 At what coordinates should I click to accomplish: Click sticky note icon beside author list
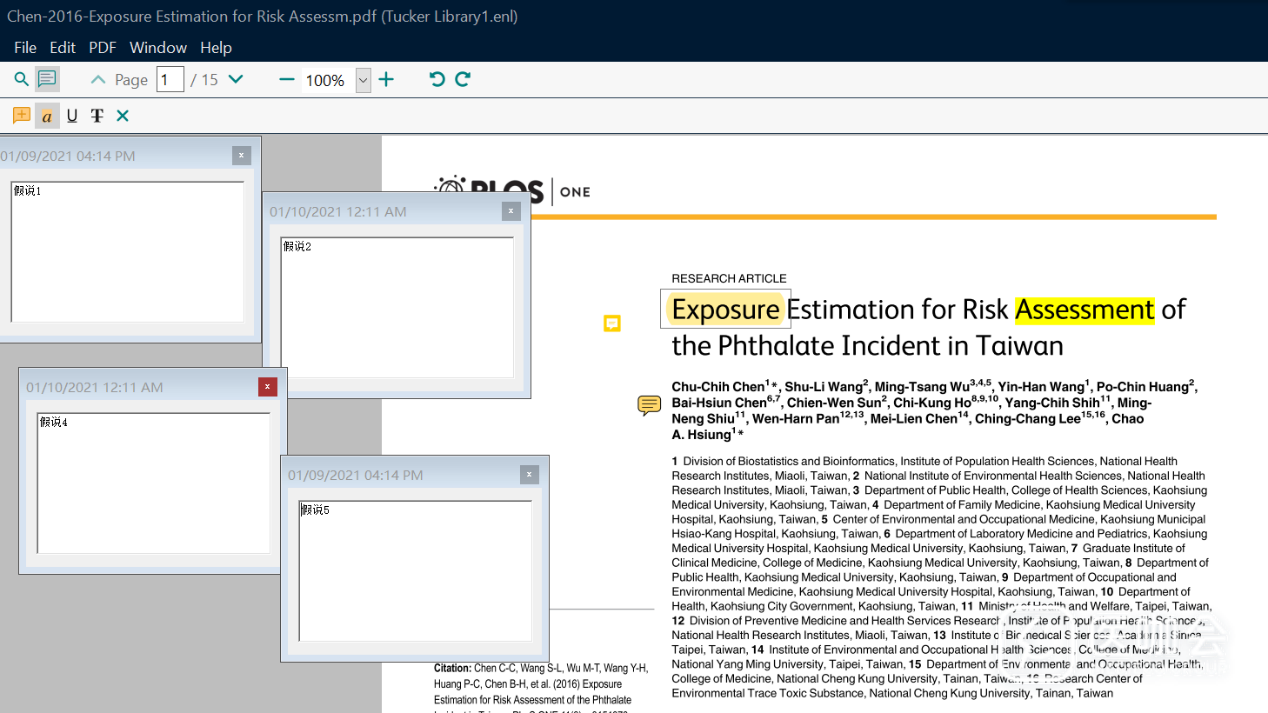pos(649,405)
